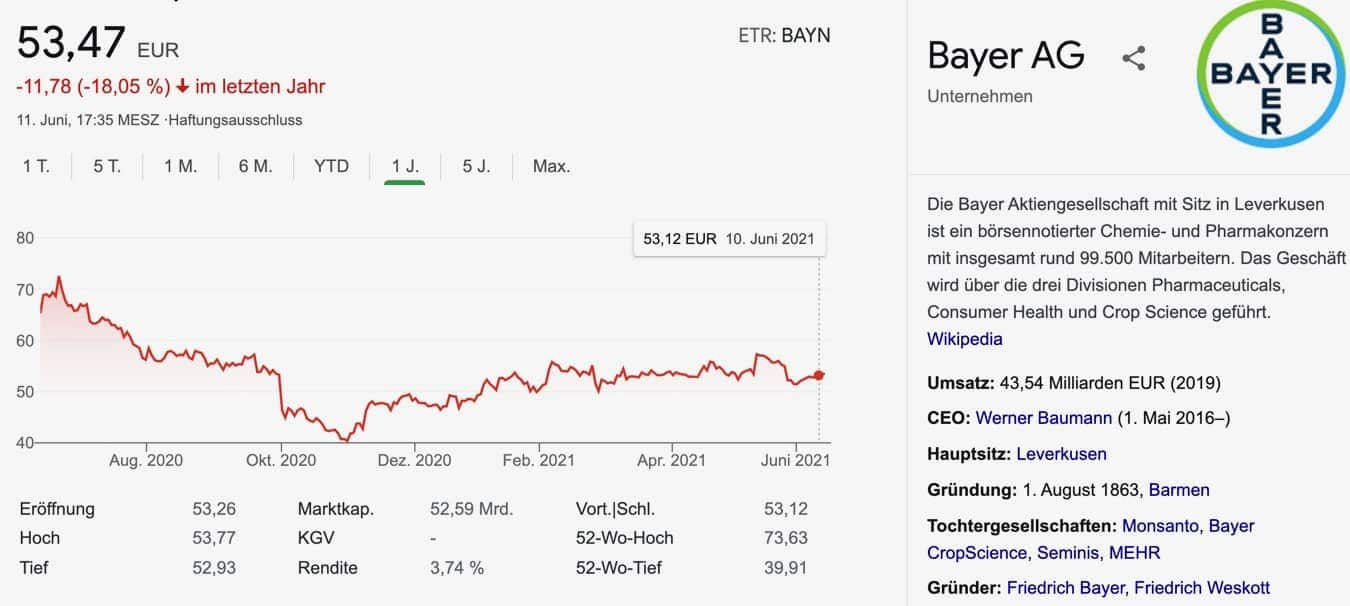Click the -11,78 (-18,05 %) change text
This screenshot has width=1350, height=606.
point(93,87)
